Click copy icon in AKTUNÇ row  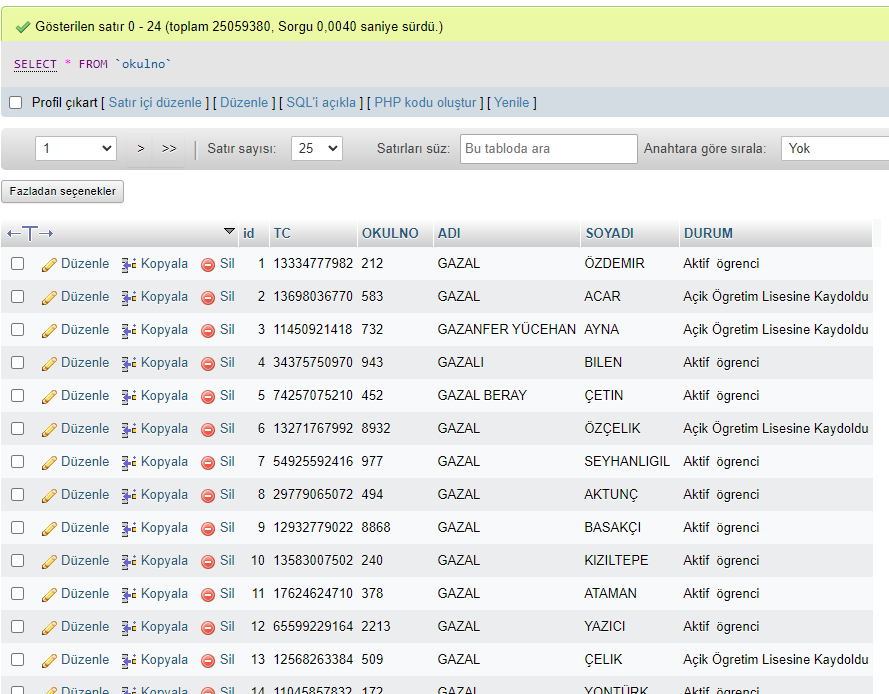pos(129,495)
